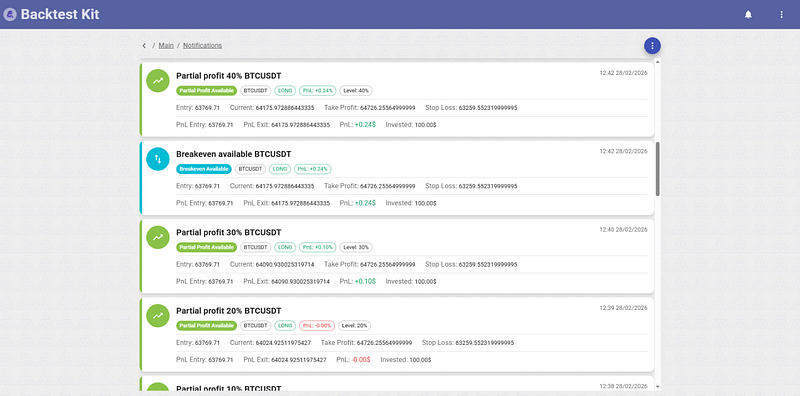Screen dimensions: 800x396
Task: Select the Partial profit 40% BTCUSDT title
Action: click(x=229, y=76)
